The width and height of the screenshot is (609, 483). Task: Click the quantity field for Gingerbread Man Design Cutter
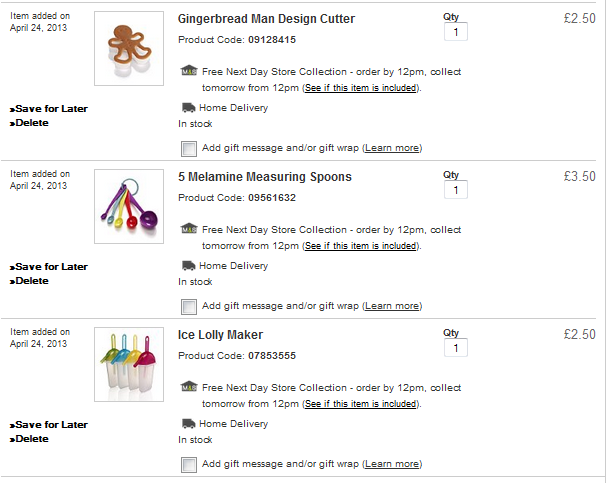pyautogui.click(x=456, y=33)
